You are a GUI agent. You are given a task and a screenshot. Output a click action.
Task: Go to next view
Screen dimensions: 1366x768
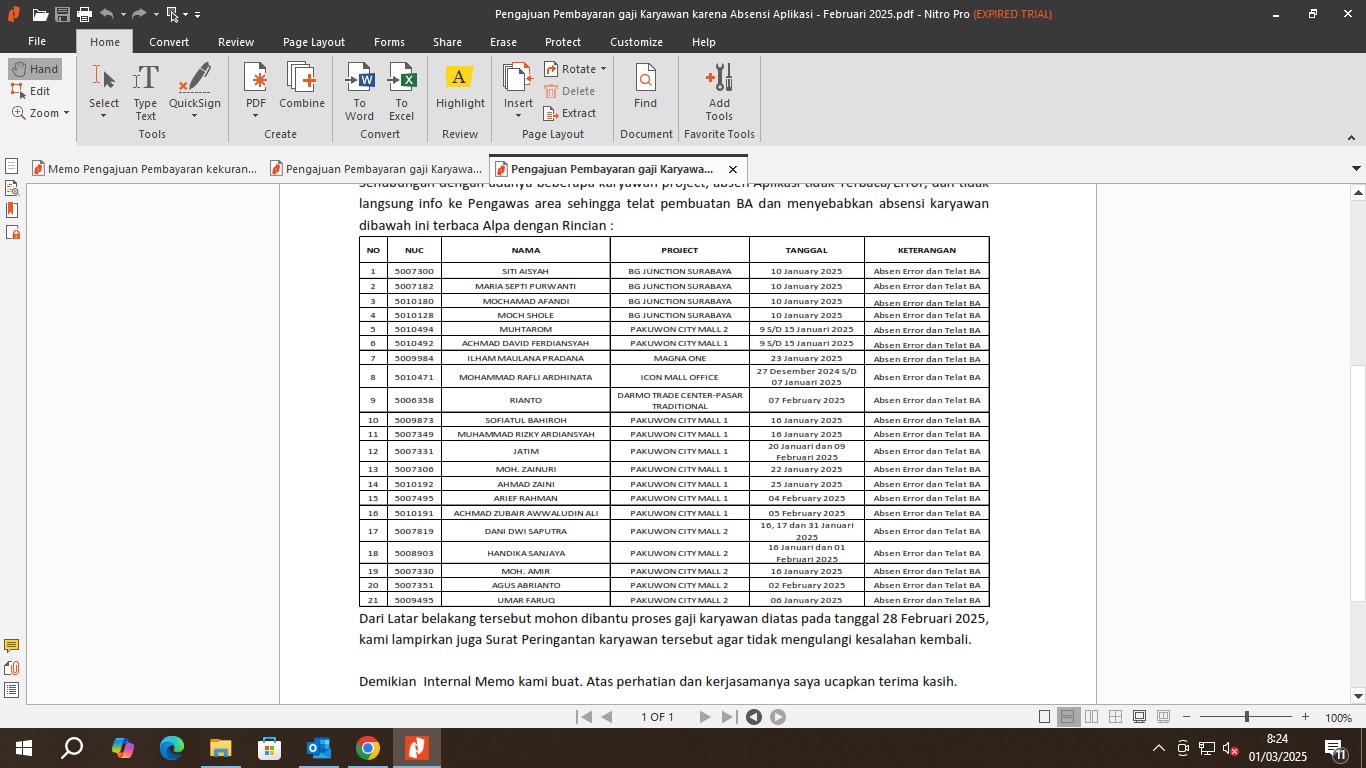click(778, 717)
